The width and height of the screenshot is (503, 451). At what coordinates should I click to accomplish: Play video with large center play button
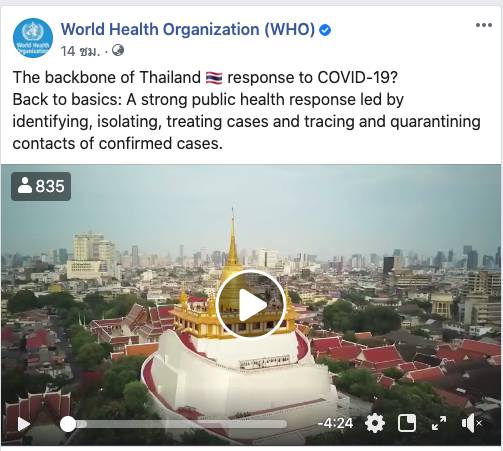(251, 304)
